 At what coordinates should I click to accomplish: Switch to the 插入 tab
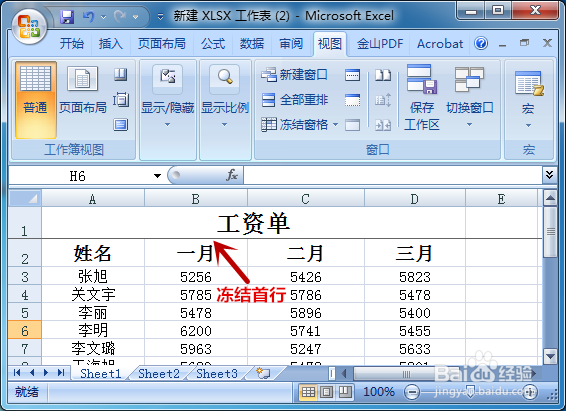point(111,44)
